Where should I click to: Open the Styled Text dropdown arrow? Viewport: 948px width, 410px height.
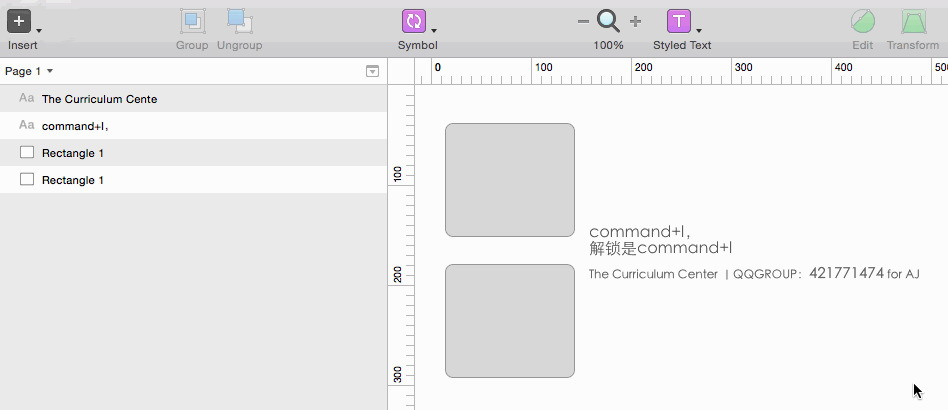click(699, 30)
